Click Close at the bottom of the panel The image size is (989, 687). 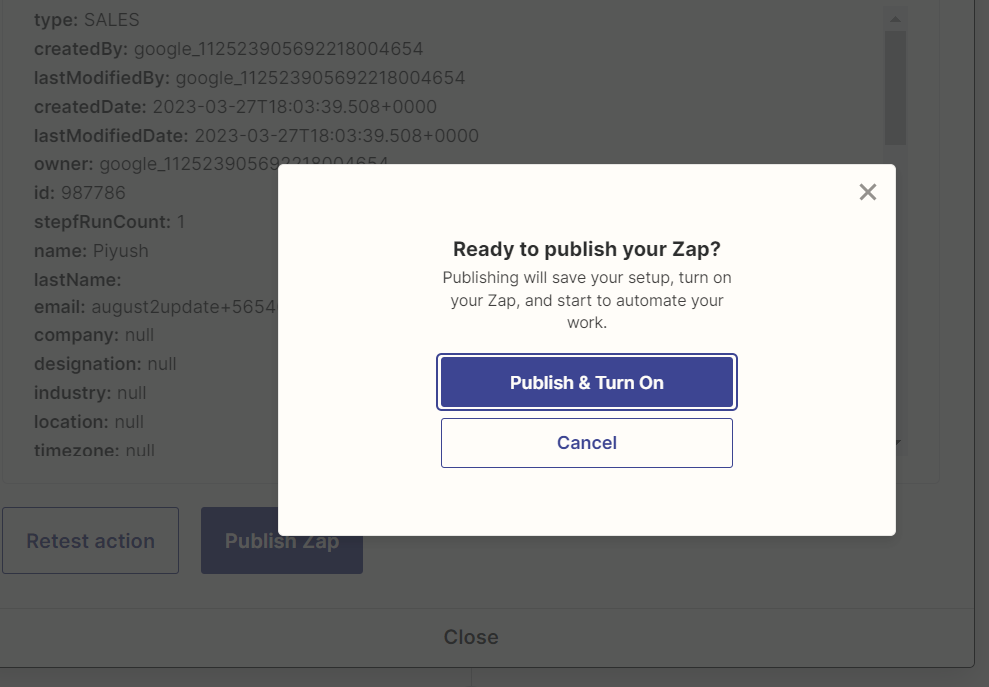471,637
